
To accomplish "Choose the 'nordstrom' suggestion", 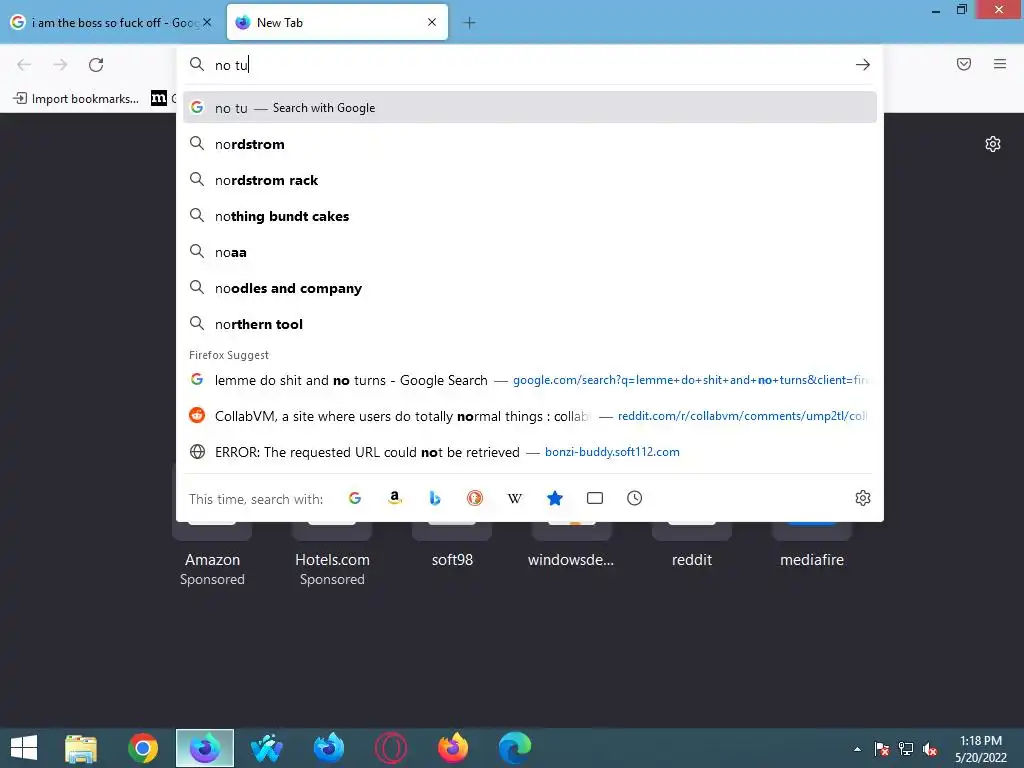I will point(530,144).
